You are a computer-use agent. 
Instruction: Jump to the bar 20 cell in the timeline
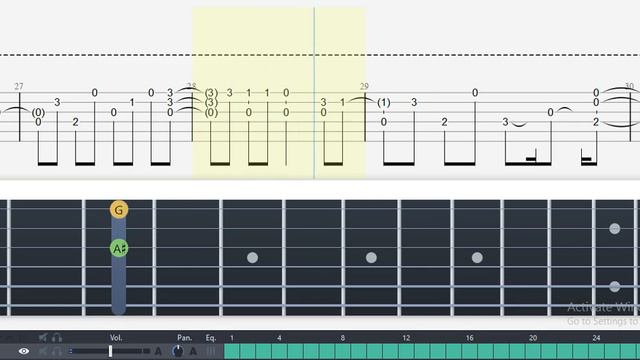pyautogui.click(x=533, y=351)
